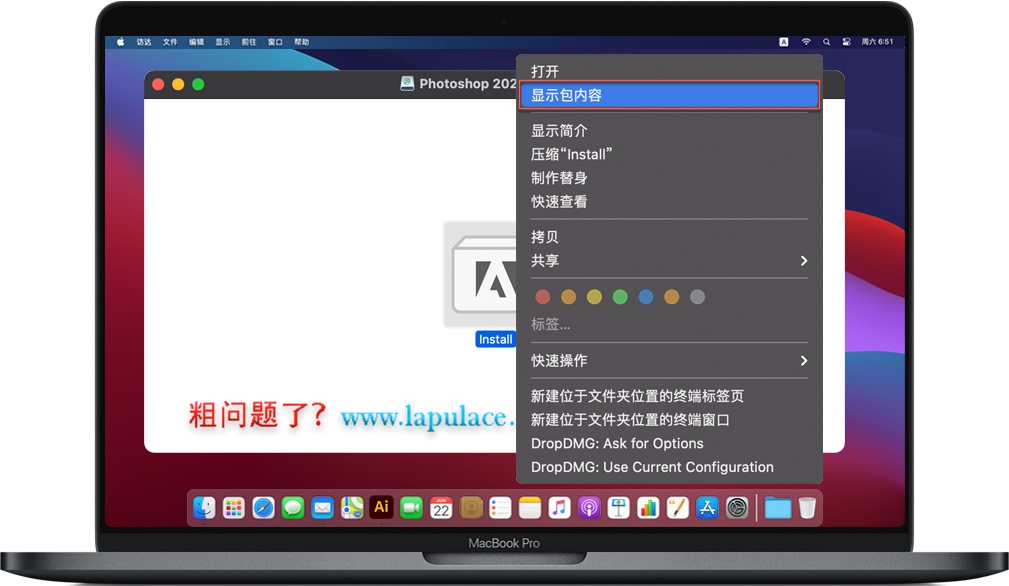Viewport: 1009px width, 586px height.
Task: Click the Wi-Fi icon in the menu bar
Action: point(806,42)
